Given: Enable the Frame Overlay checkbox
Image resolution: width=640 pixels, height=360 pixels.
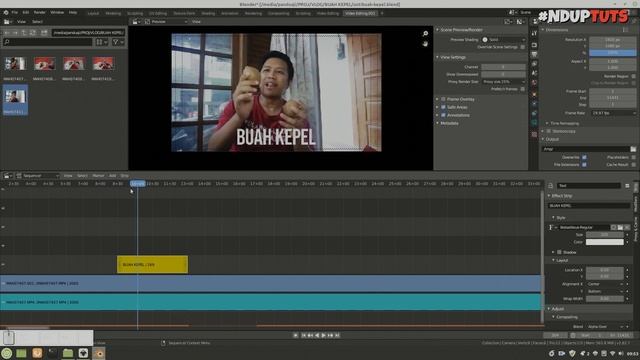Looking at the screenshot, I should tap(443, 99).
